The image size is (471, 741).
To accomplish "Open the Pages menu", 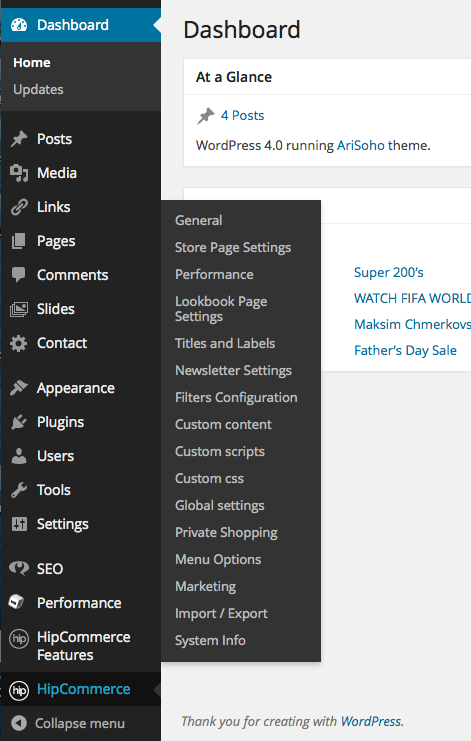I will tap(80, 241).
